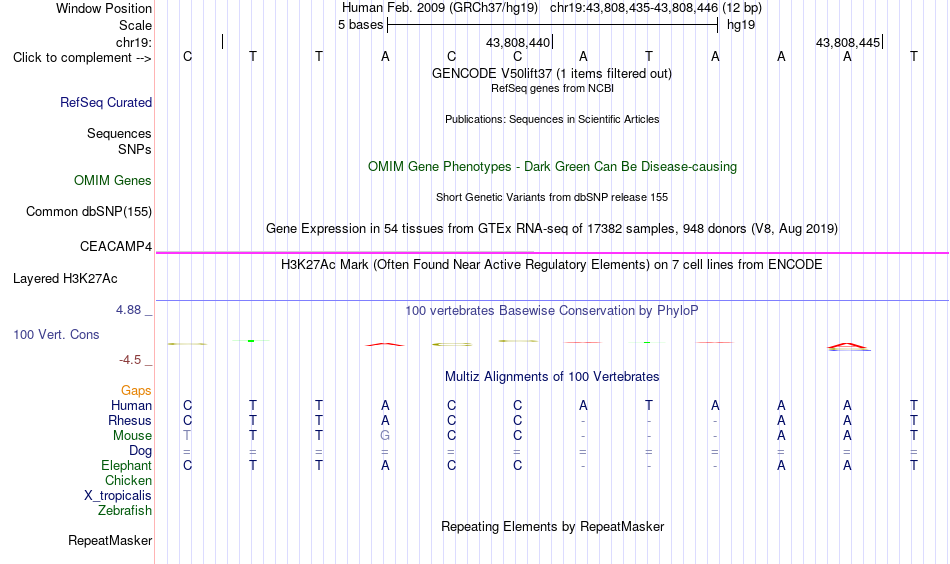
Task: Click the Sequences track label
Action: tap(119, 133)
